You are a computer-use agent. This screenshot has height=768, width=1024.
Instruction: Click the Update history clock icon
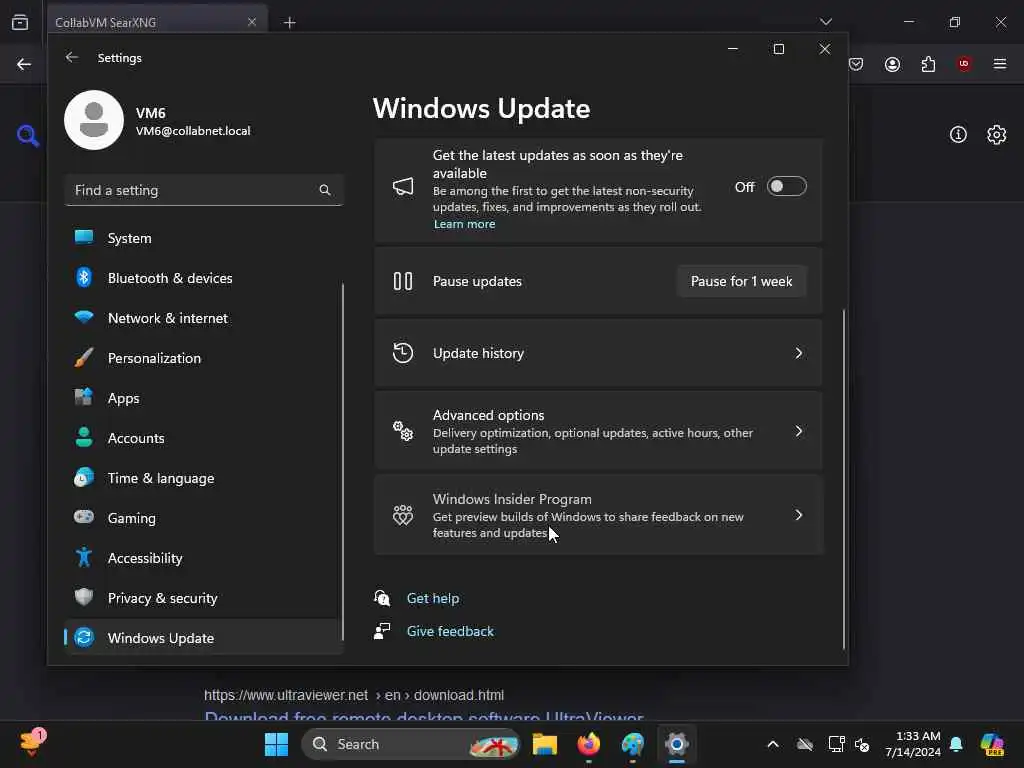403,353
